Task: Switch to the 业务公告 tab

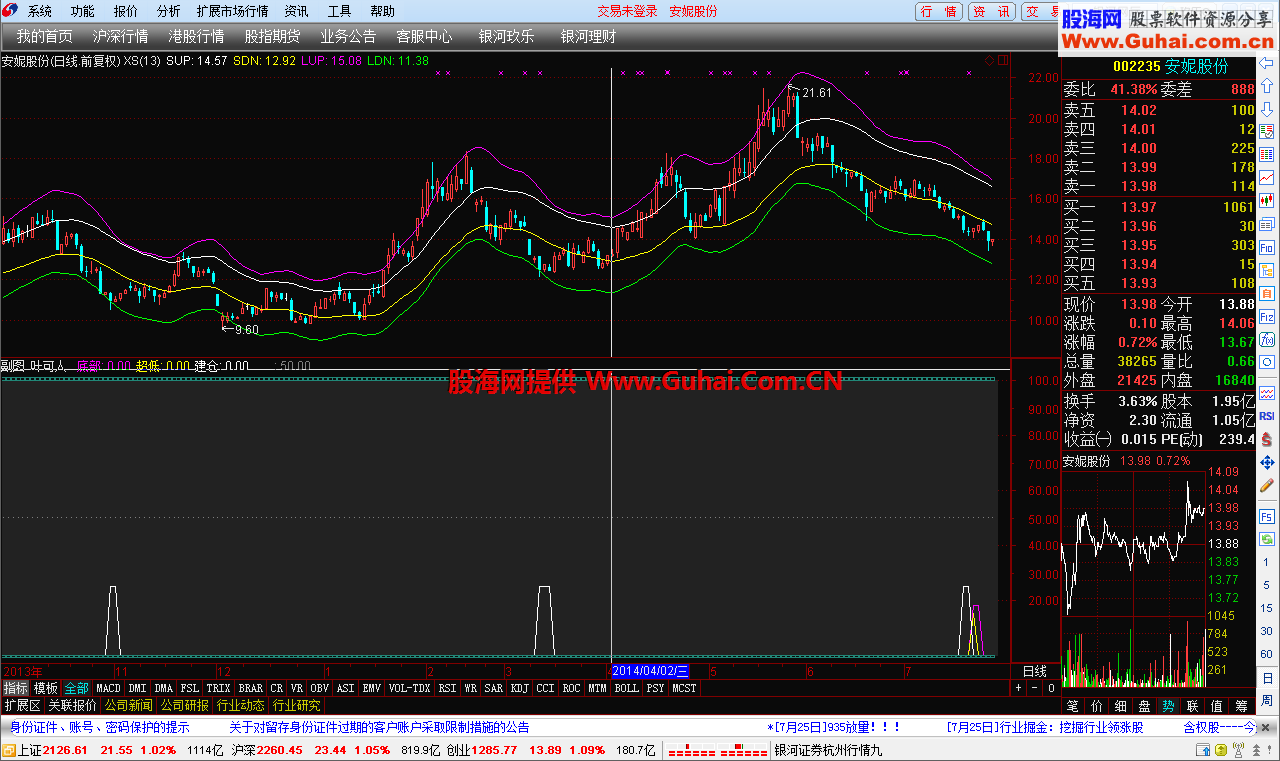Action: pos(348,36)
